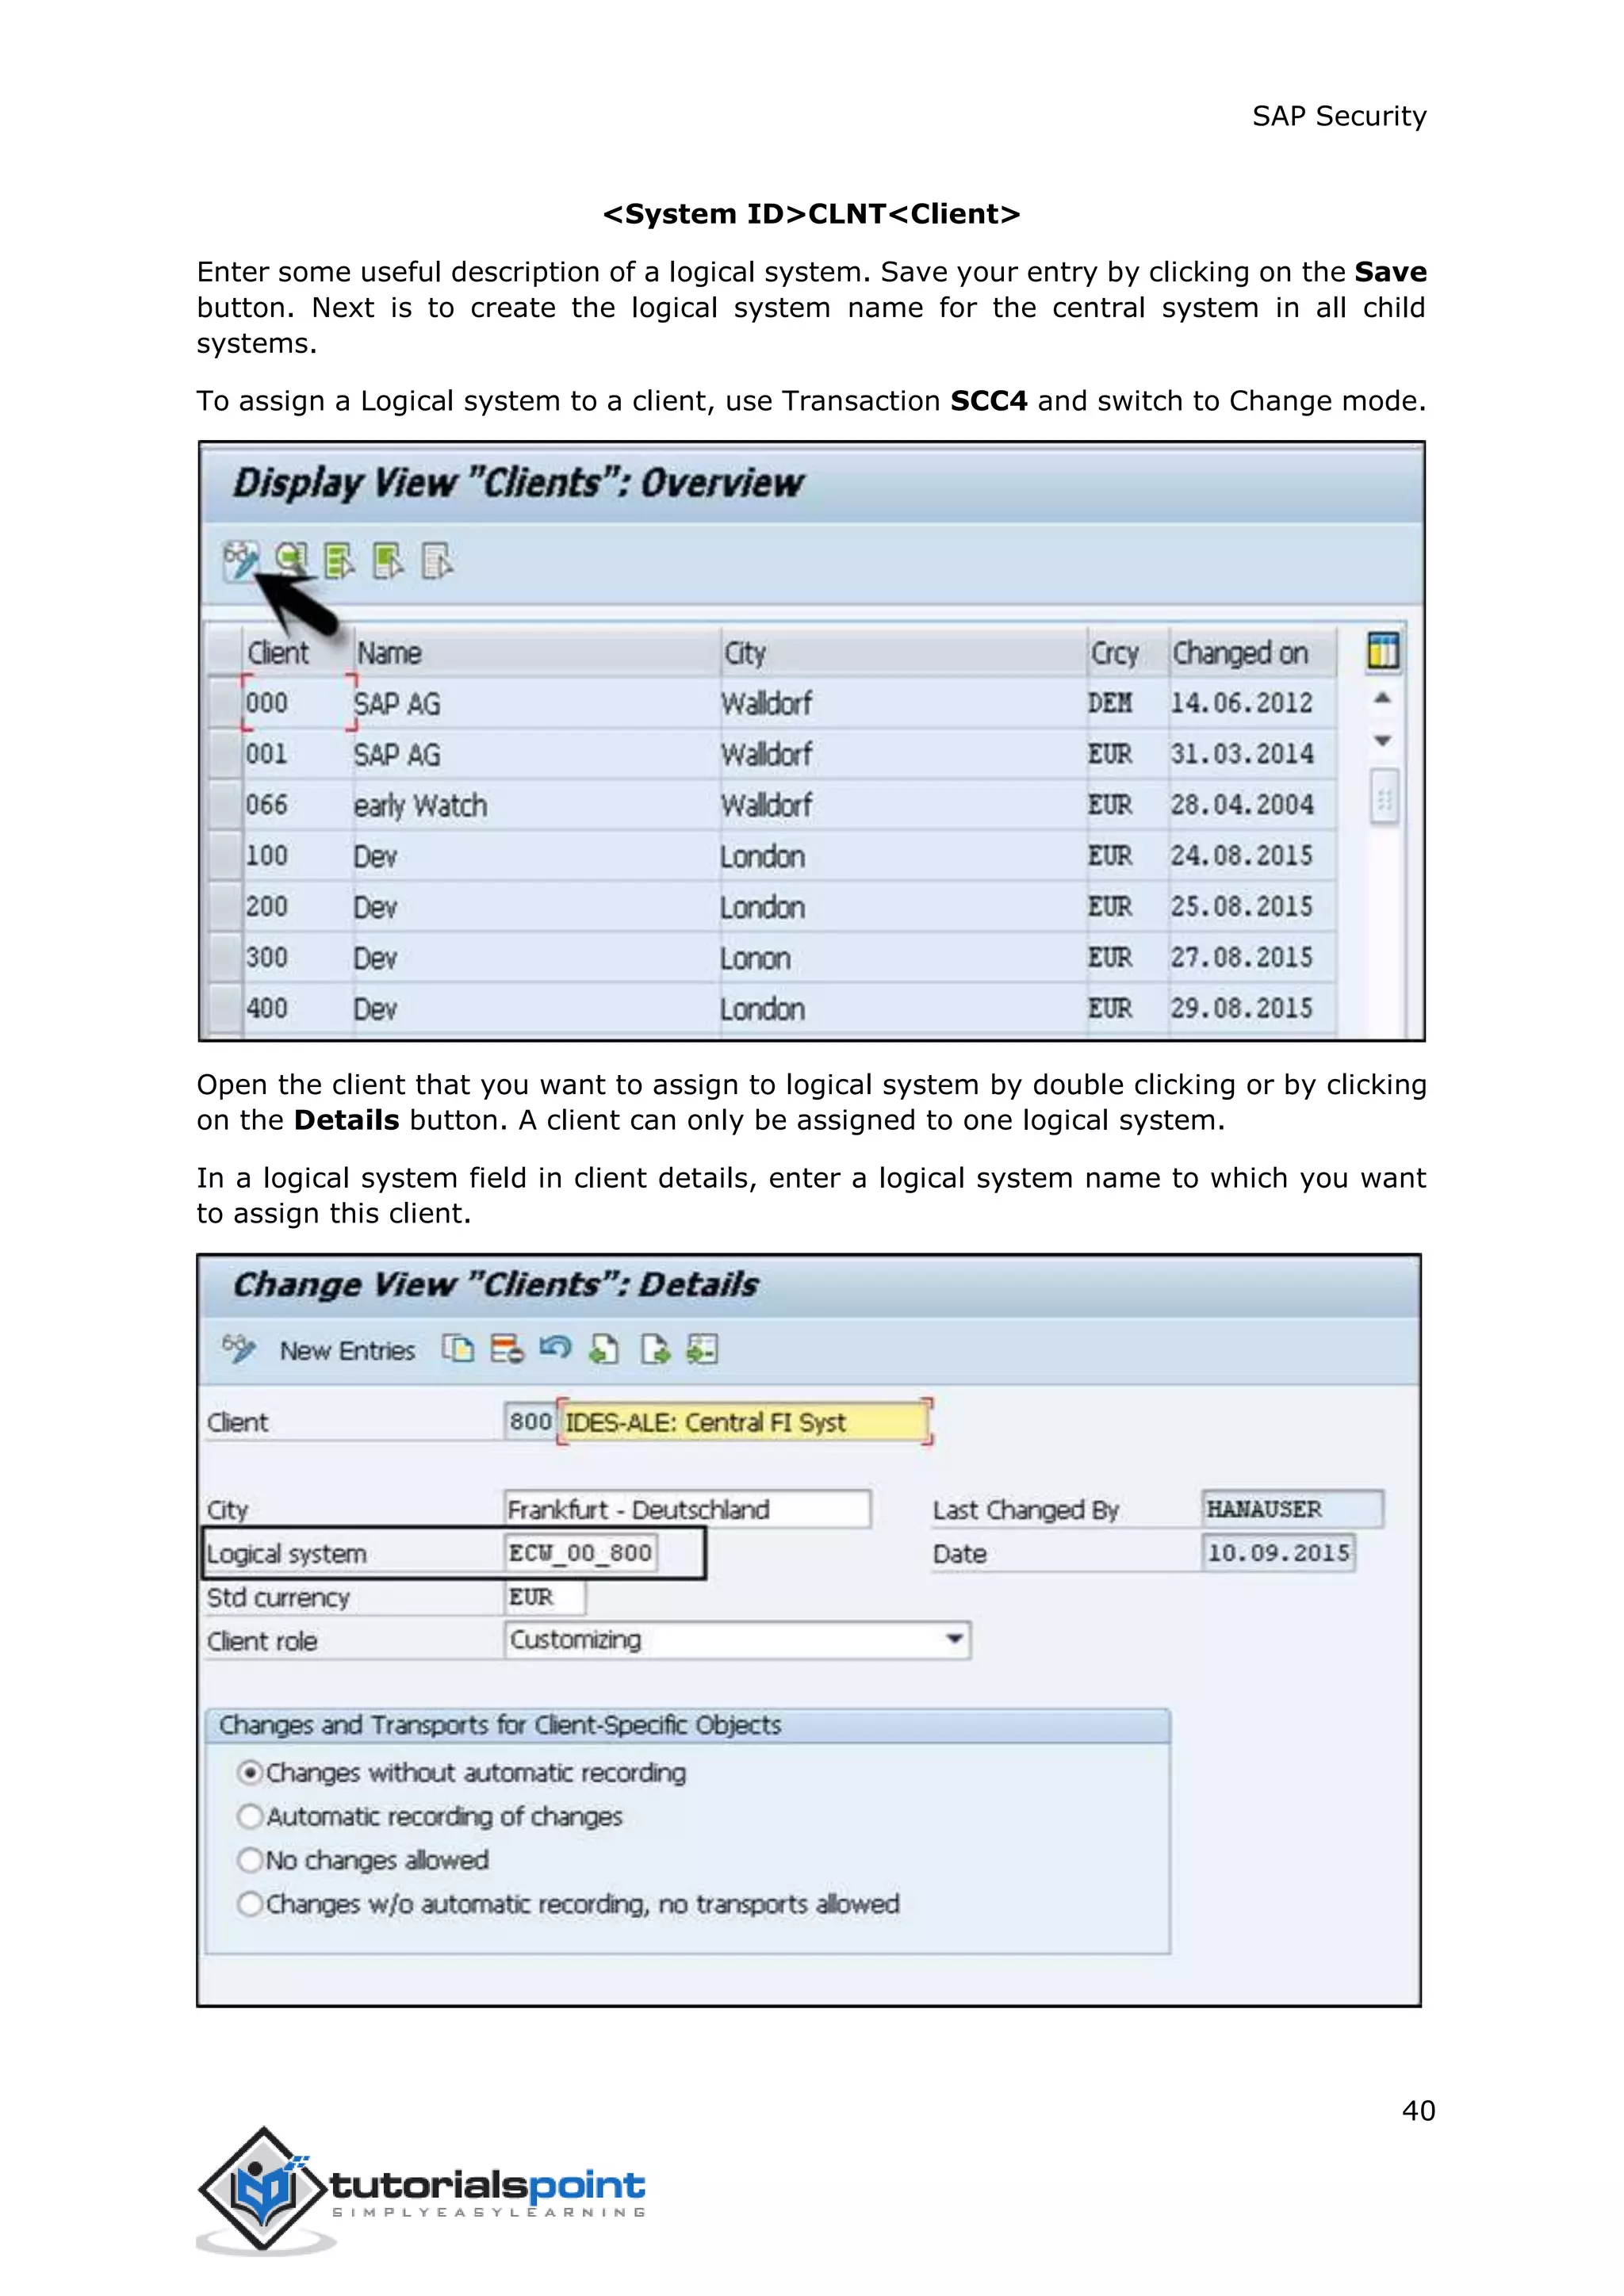The width and height of the screenshot is (1624, 2296).
Task: Click the scroll down arrow in clients table
Action: point(1382,741)
